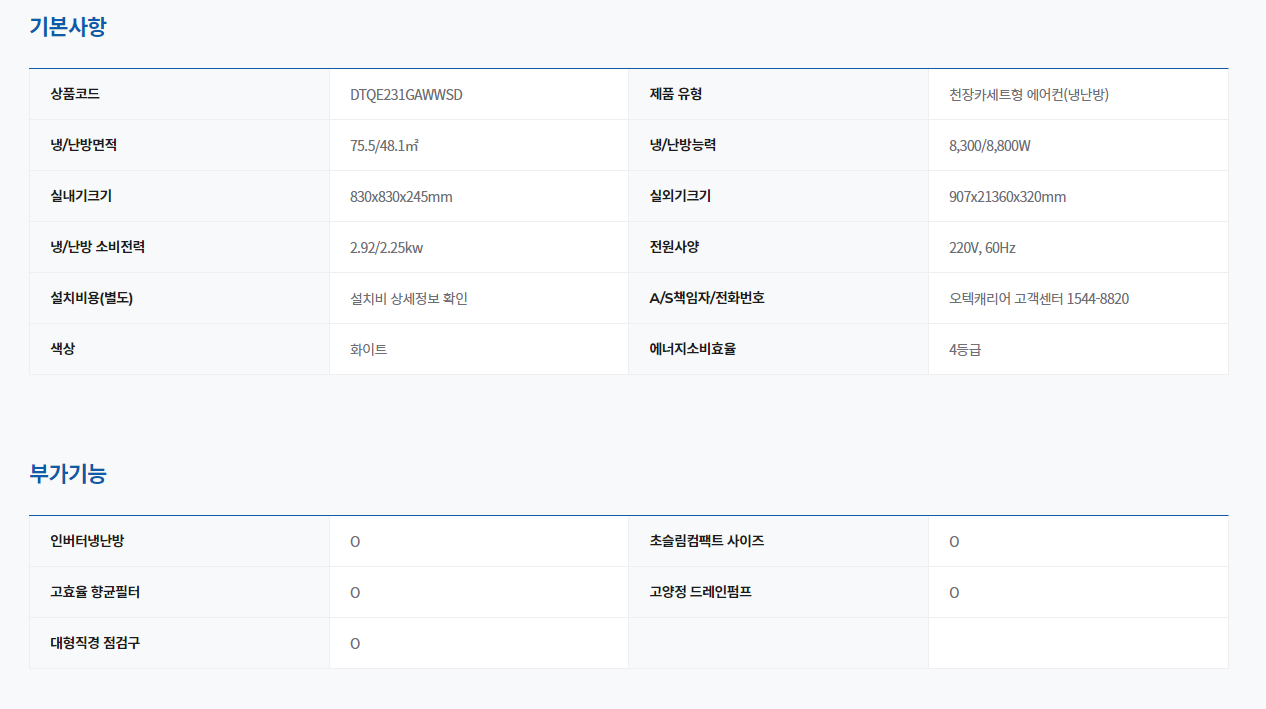The image size is (1266, 709).
Task: Click the 부가기능 section heading
Action: coord(68,474)
